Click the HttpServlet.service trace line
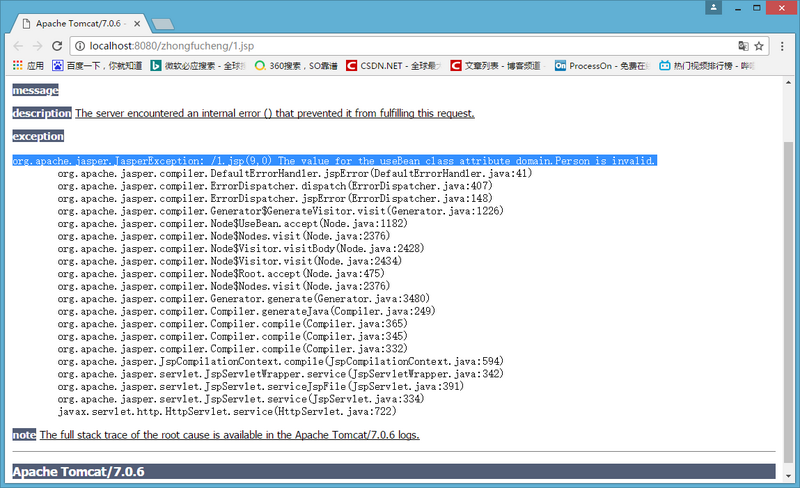The height and width of the screenshot is (488, 800). tap(227, 411)
